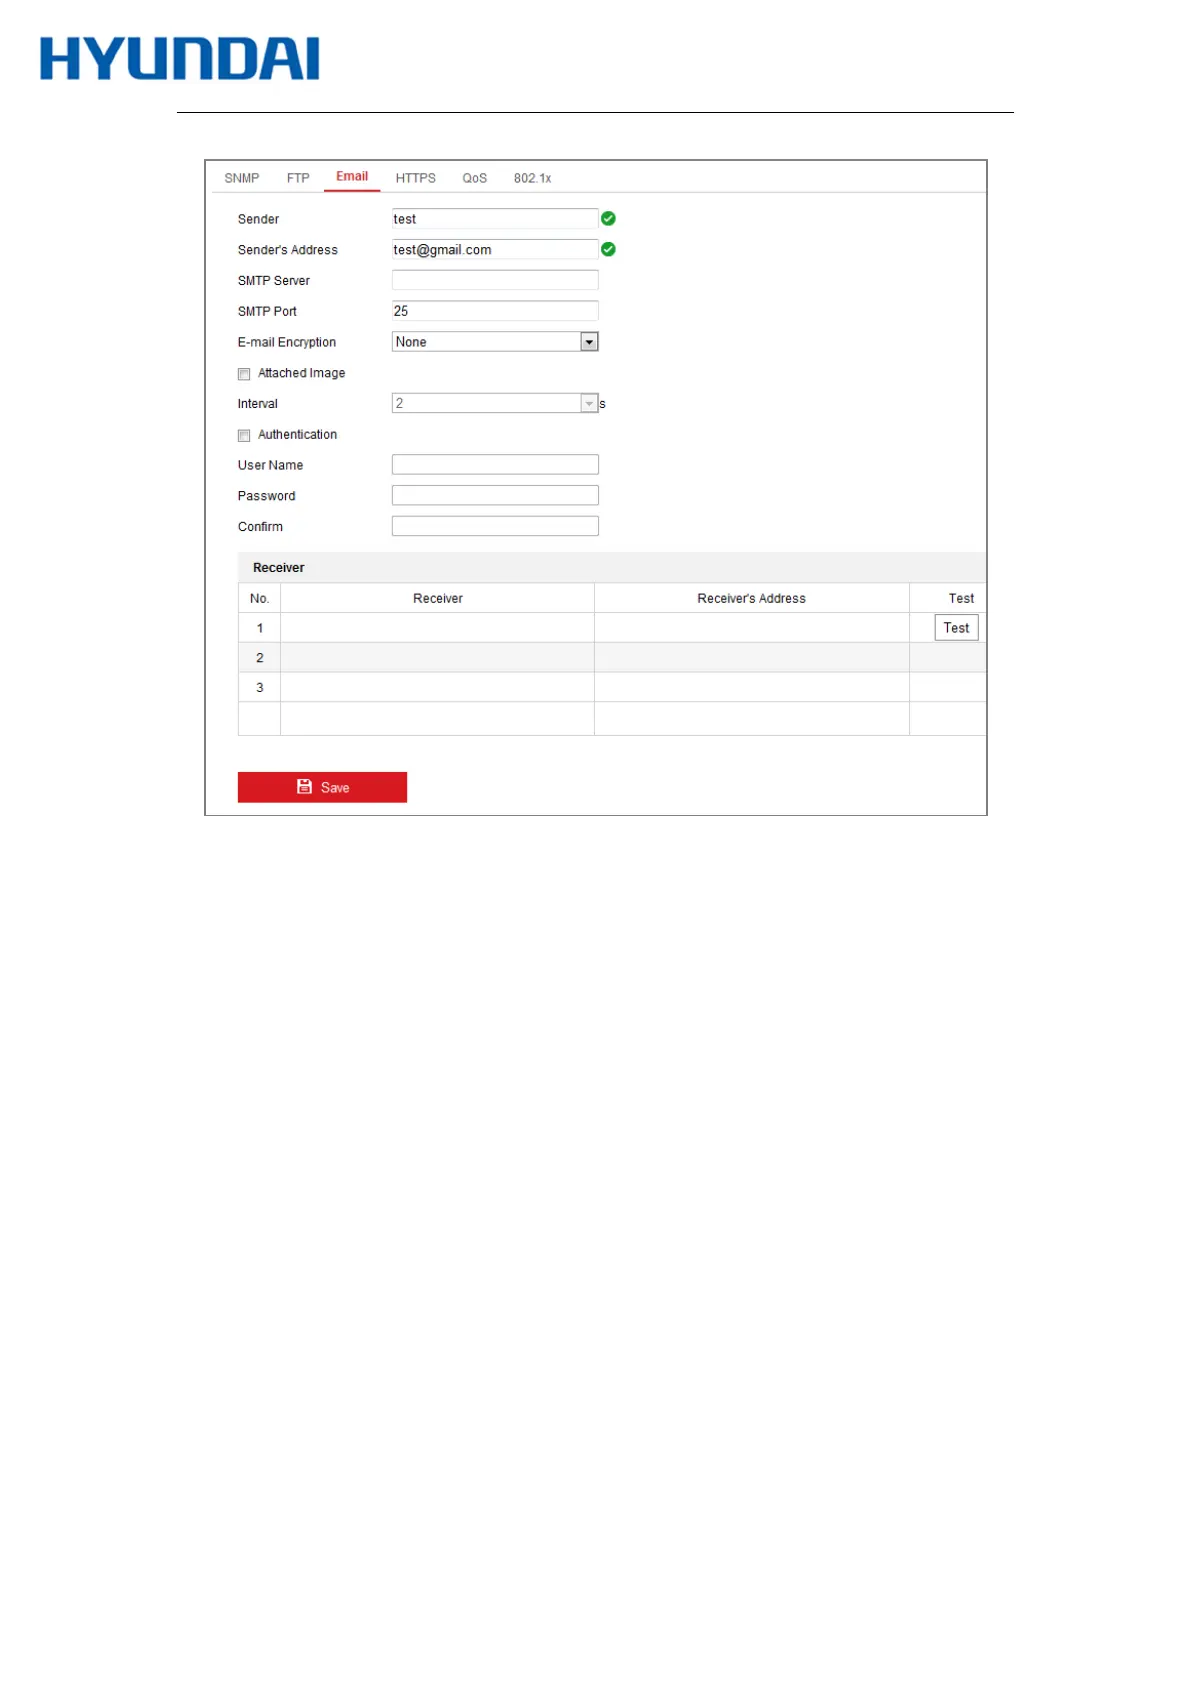The width and height of the screenshot is (1191, 1684).
Task: Click the Confirm password field
Action: click(x=495, y=526)
